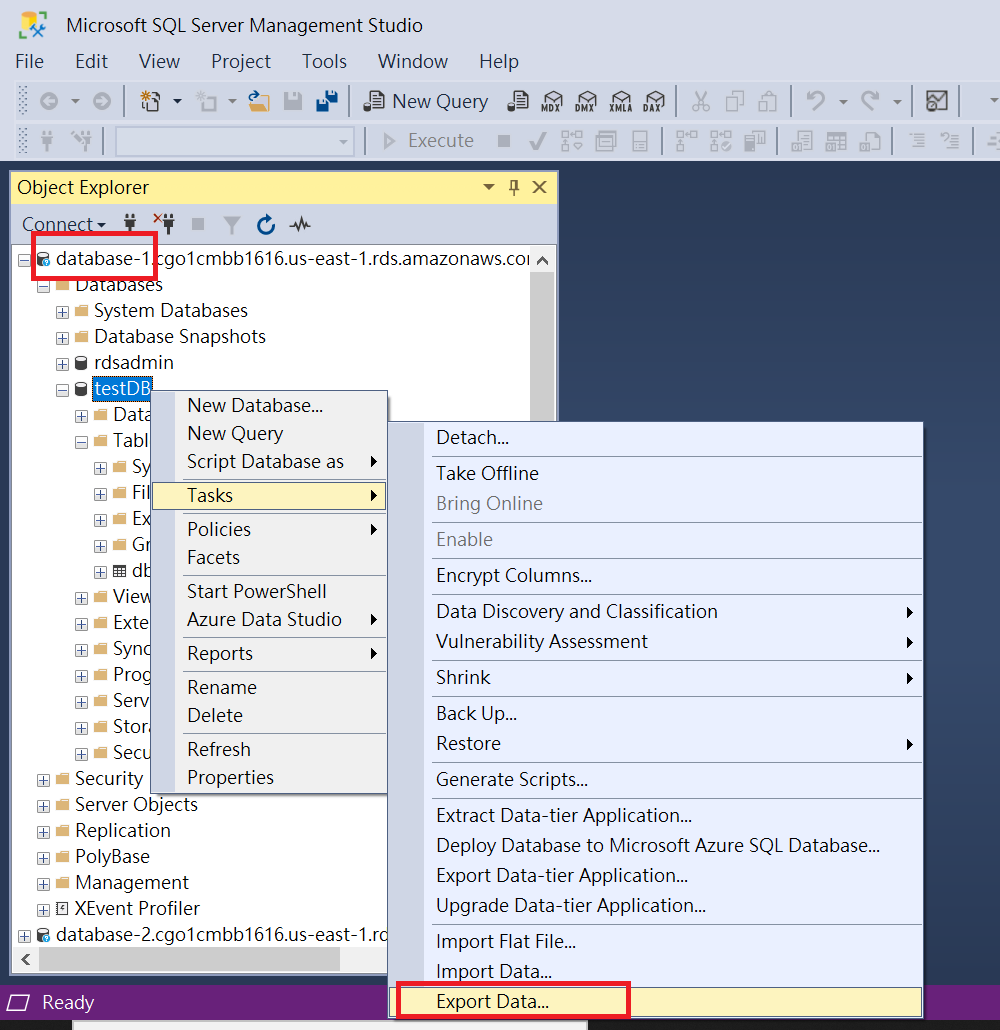
Task: Click the Cut scissors icon
Action: [700, 101]
